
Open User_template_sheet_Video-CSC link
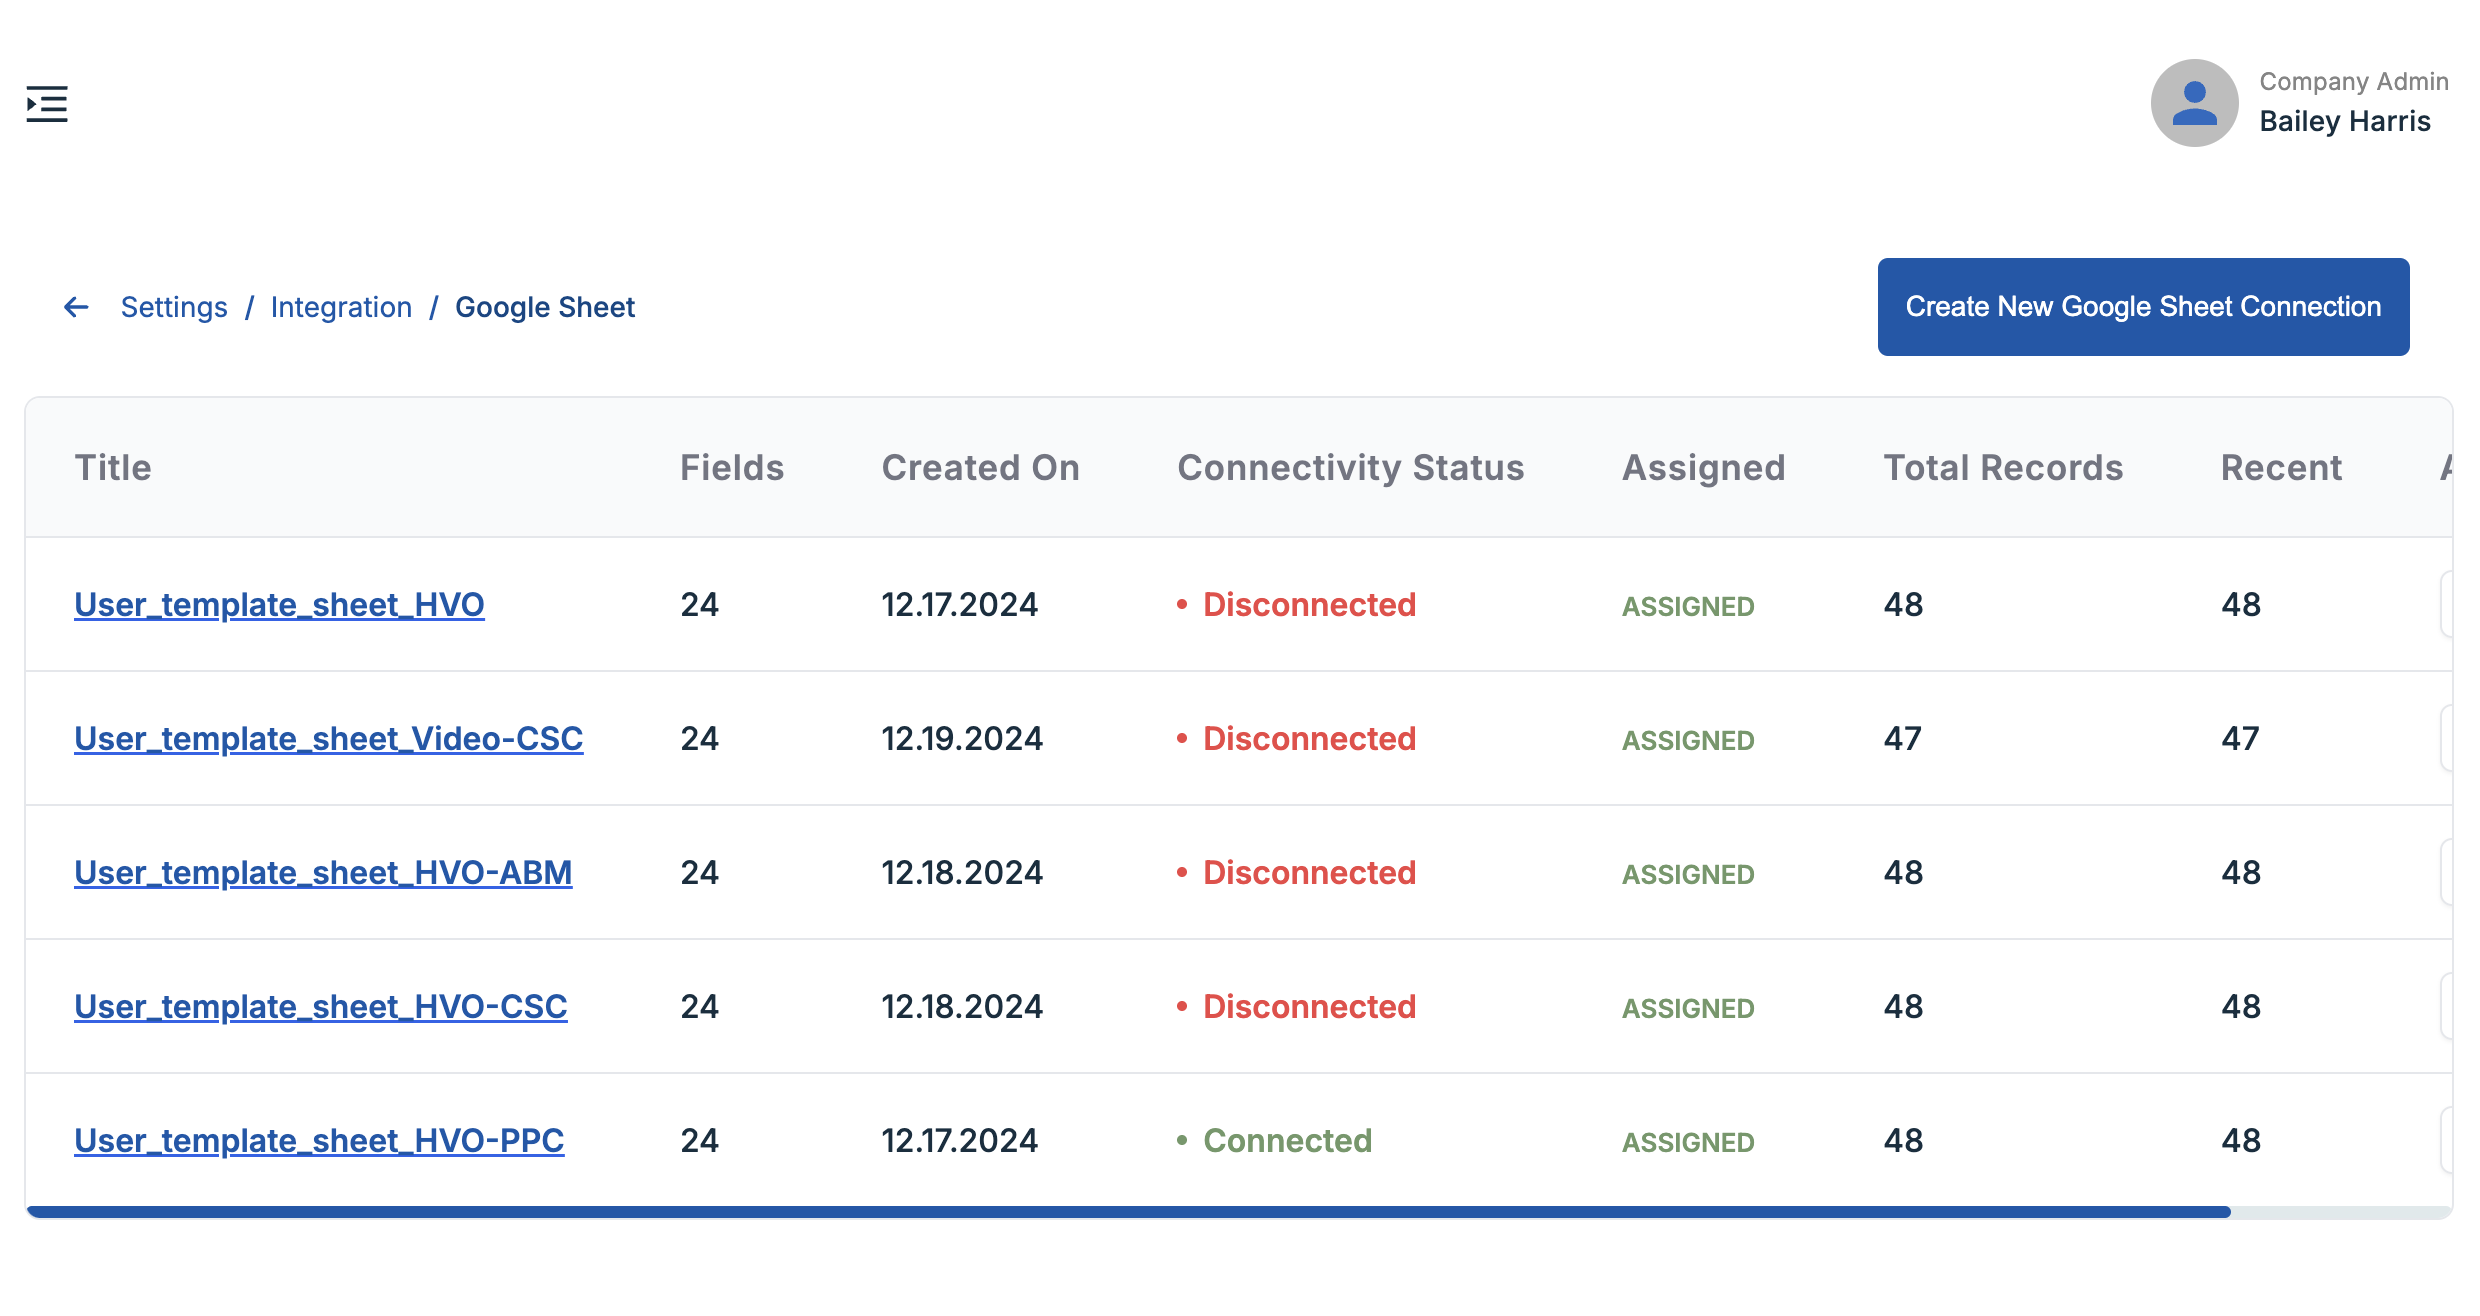328,739
